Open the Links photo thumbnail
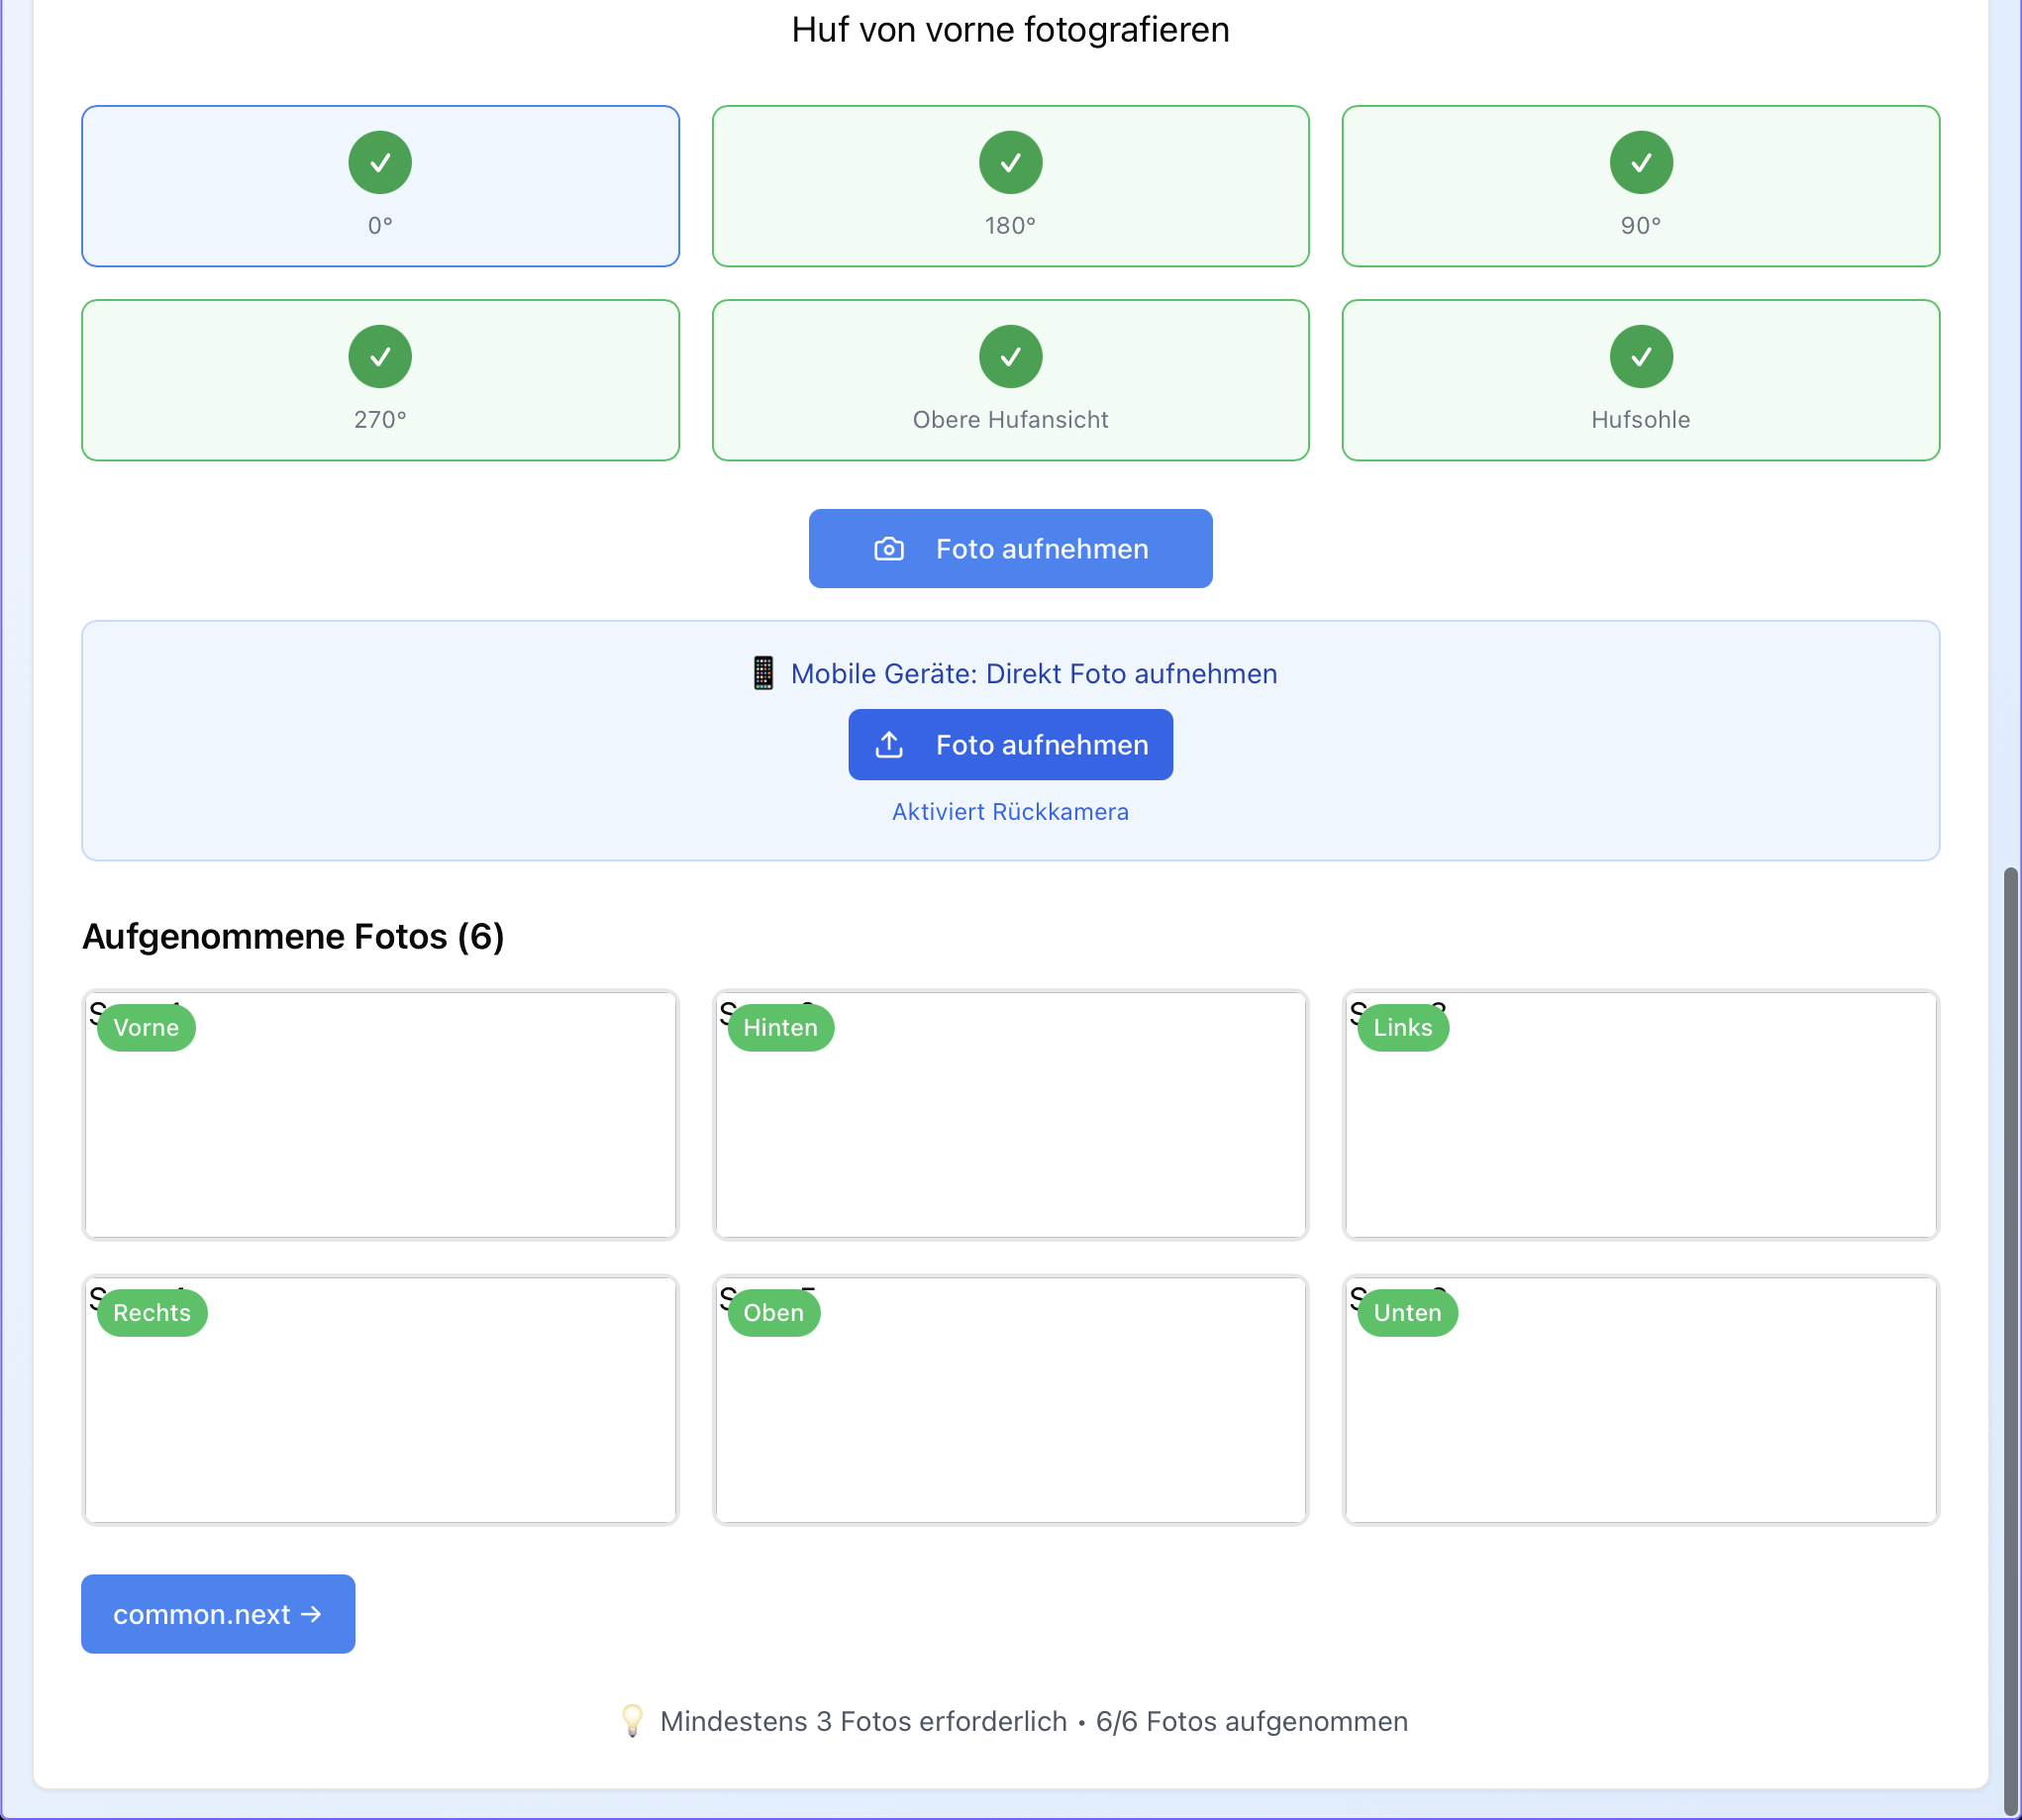Viewport: 2022px width, 1820px height. tap(1640, 1130)
